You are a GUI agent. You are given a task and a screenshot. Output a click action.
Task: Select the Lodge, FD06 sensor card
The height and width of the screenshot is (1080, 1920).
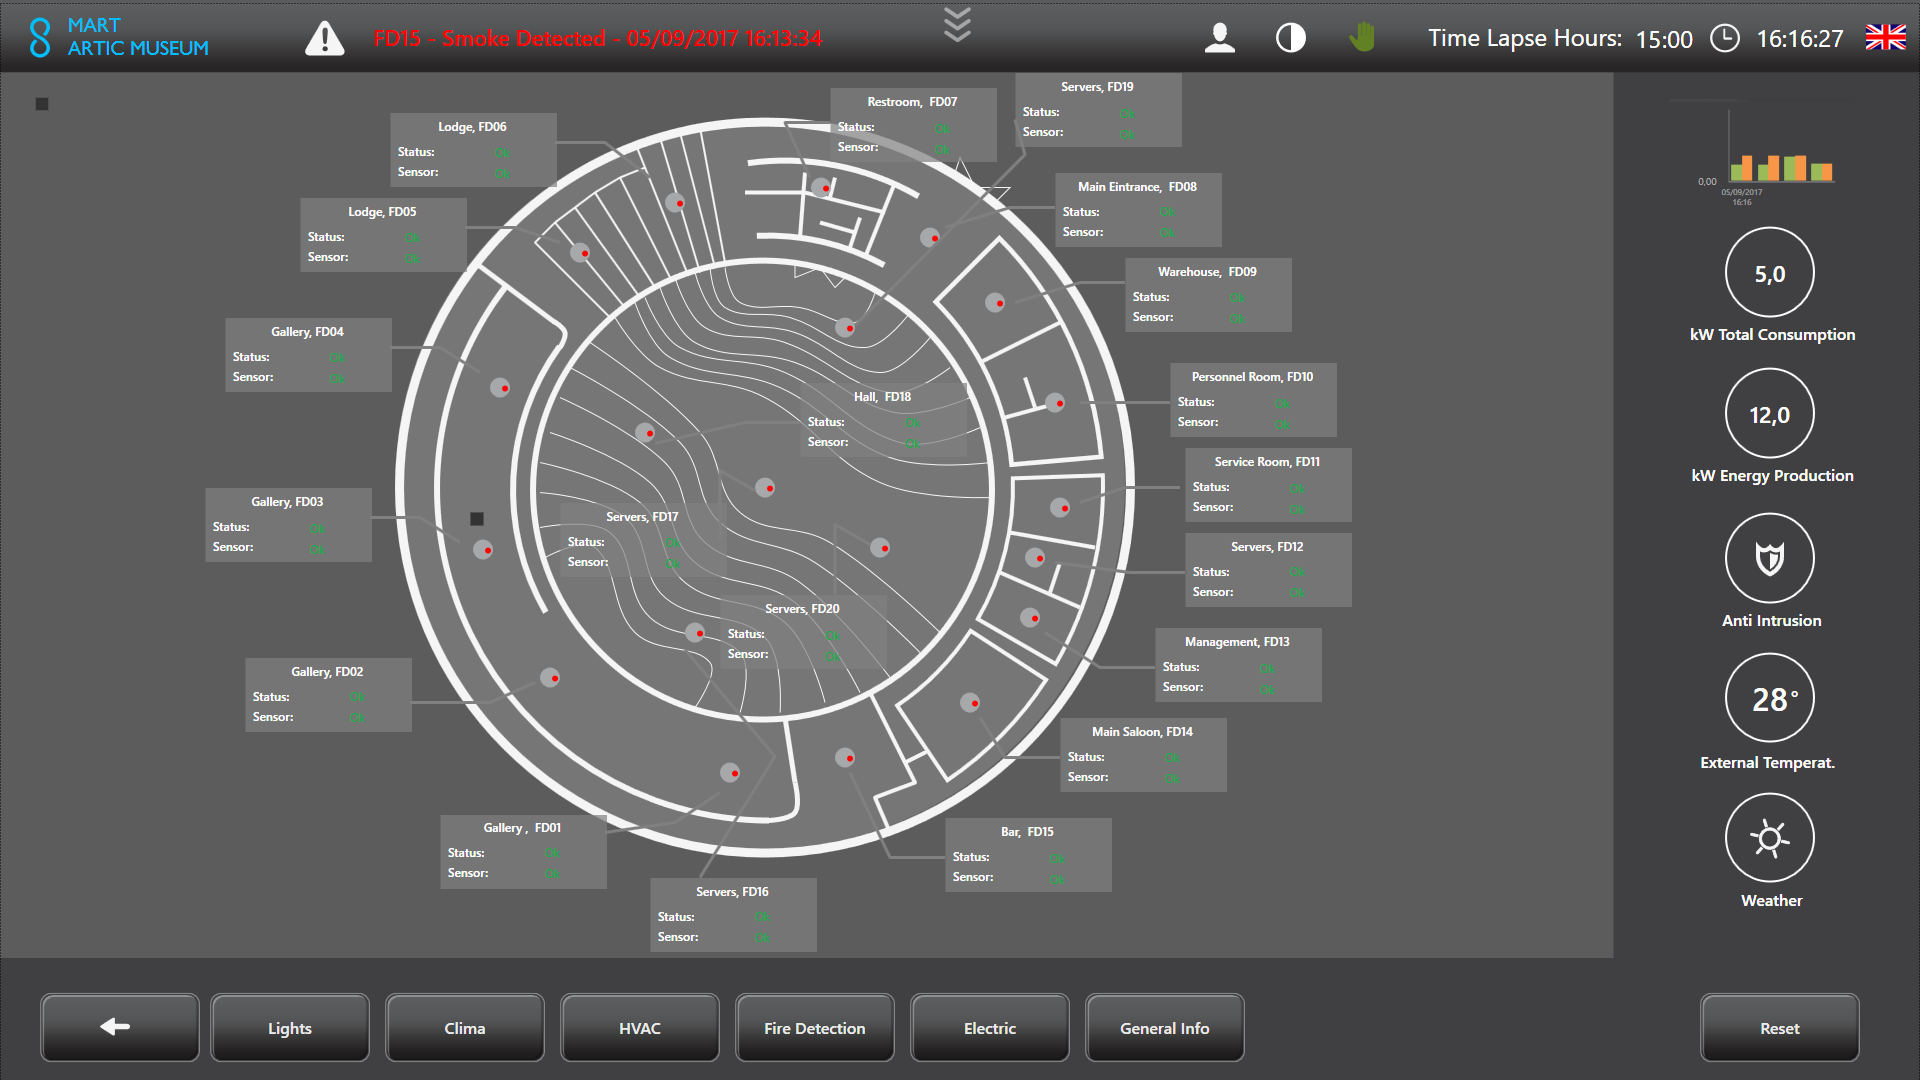(473, 150)
